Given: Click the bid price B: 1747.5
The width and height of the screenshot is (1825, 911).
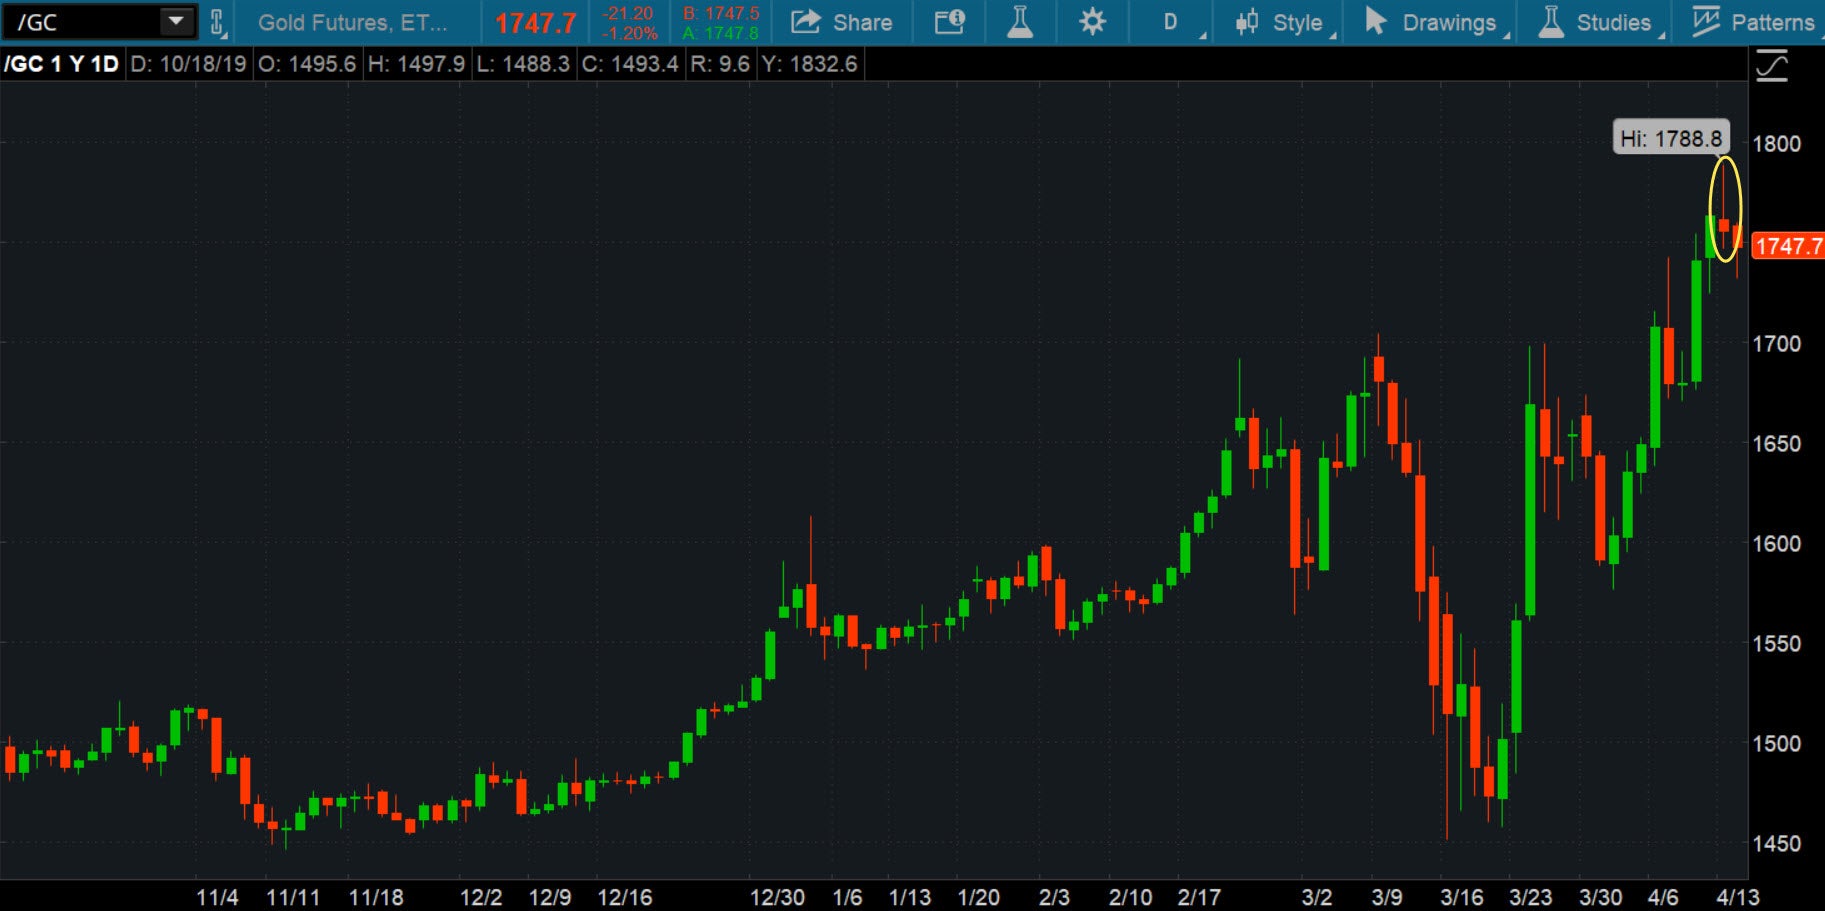Looking at the screenshot, I should pos(721,13).
